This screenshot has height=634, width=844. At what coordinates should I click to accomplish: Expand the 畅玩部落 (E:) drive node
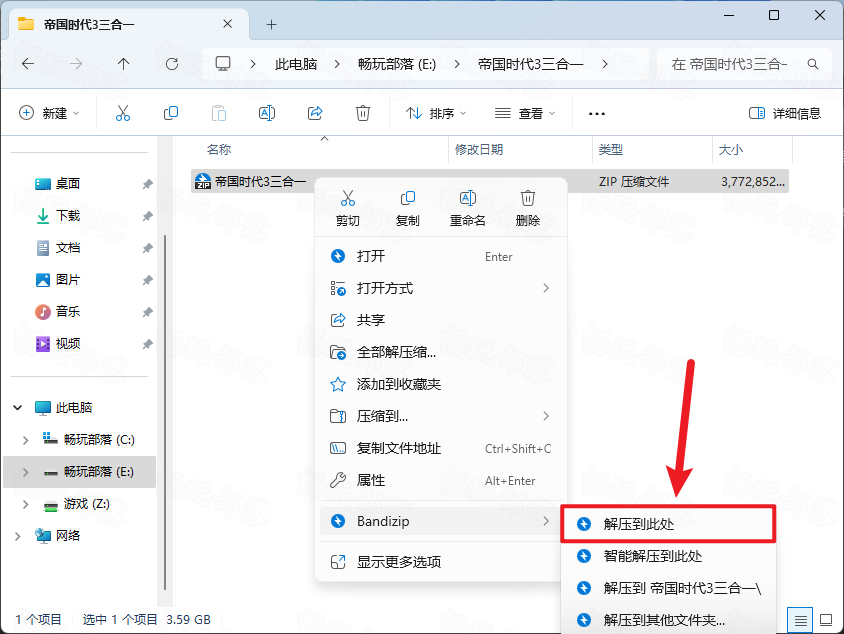[25, 472]
